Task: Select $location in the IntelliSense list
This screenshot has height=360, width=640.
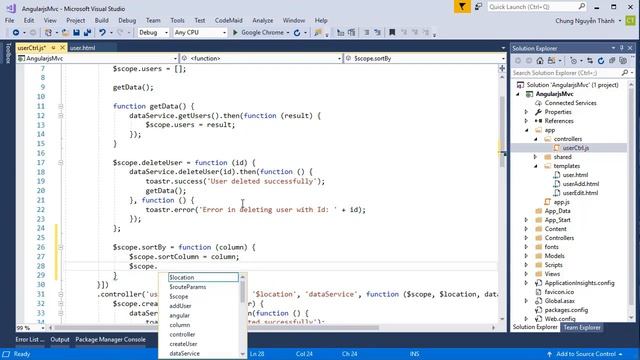Action: [203, 278]
